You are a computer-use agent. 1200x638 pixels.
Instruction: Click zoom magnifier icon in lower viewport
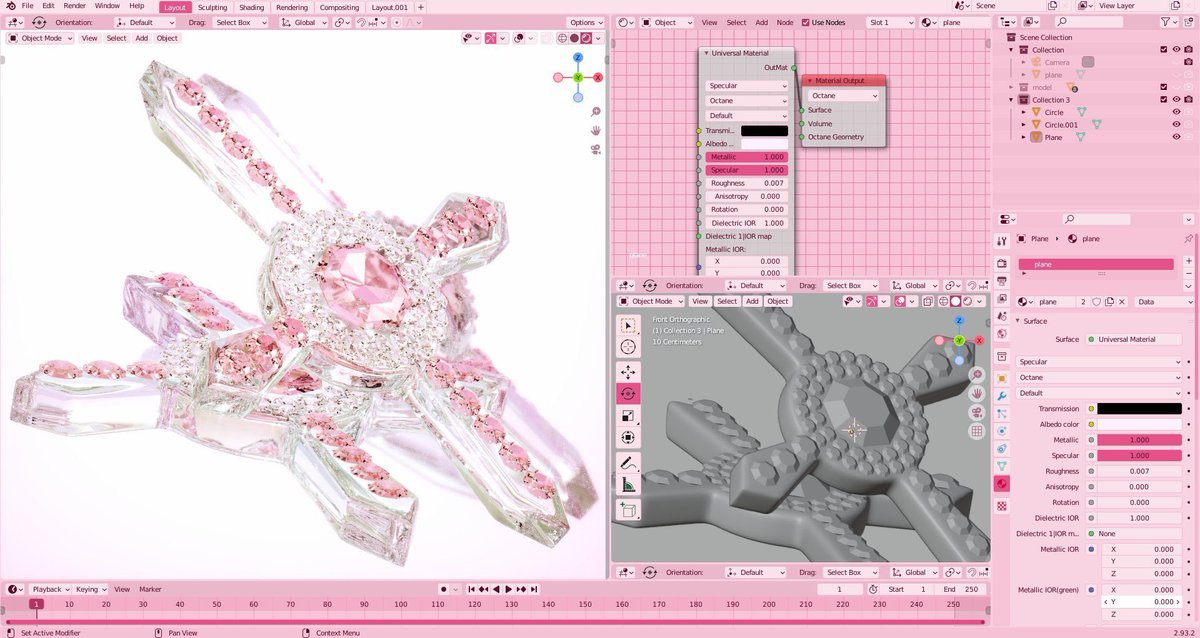[977, 376]
